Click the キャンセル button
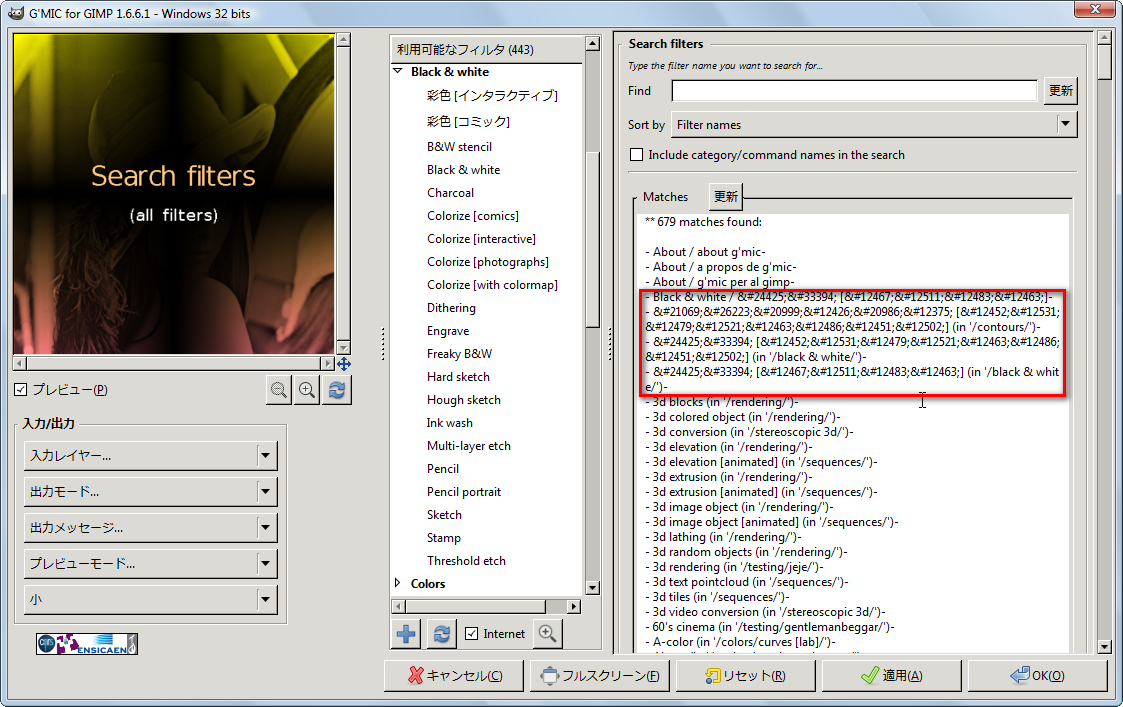The height and width of the screenshot is (707, 1123). (454, 675)
